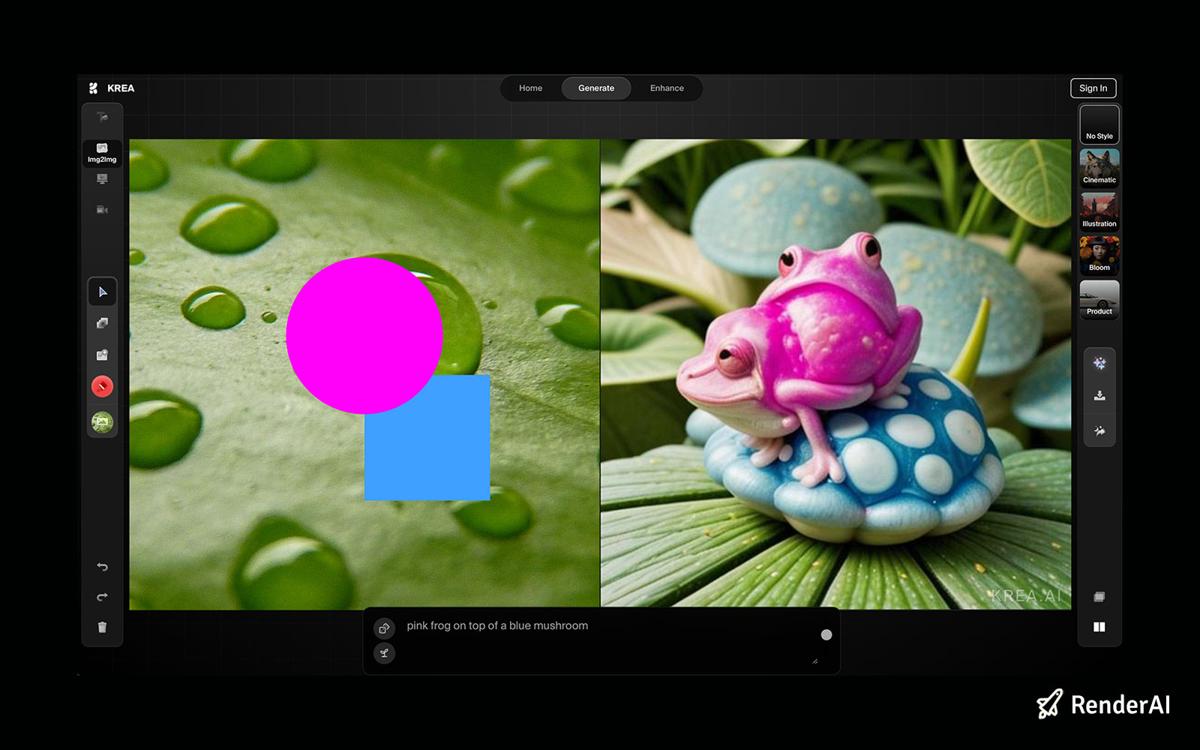
Task: Switch to the Enhance tab
Action: 667,88
